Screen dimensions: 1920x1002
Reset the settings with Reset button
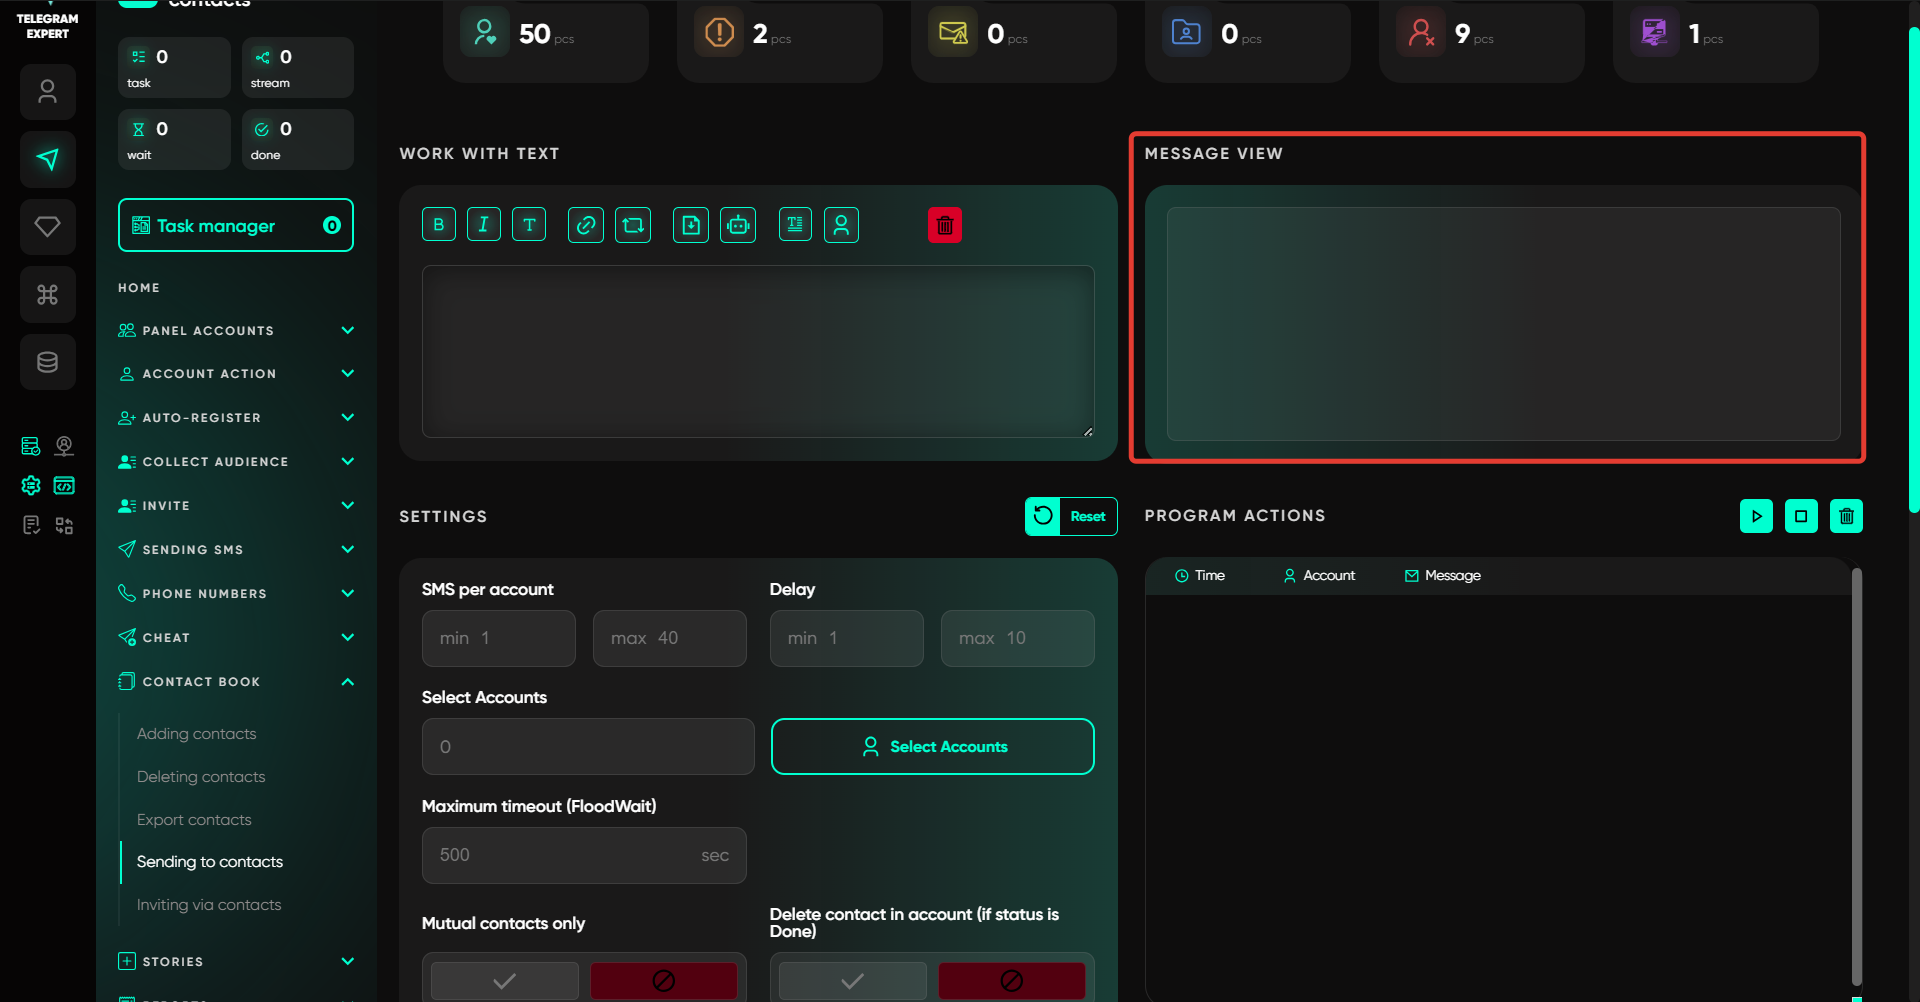coord(1071,516)
